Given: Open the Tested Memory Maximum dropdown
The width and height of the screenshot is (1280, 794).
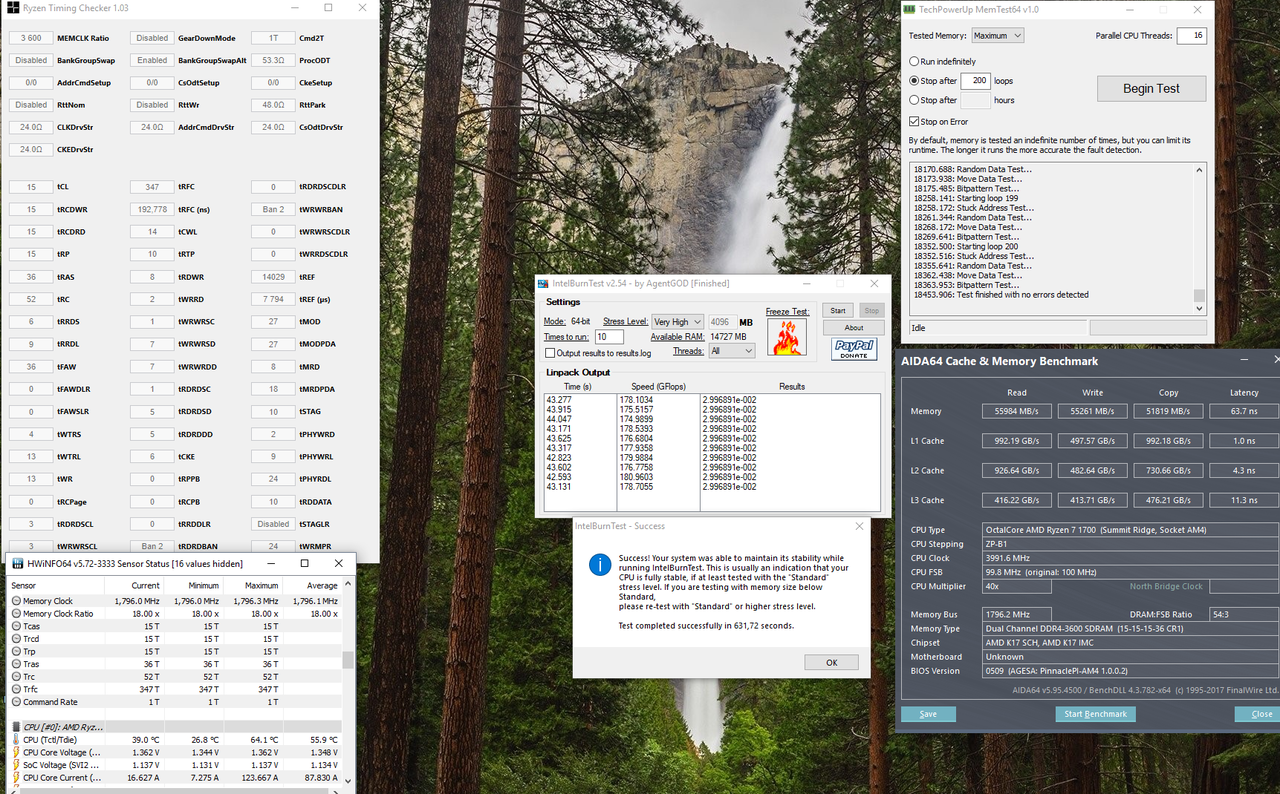Looking at the screenshot, I should [x=997, y=35].
